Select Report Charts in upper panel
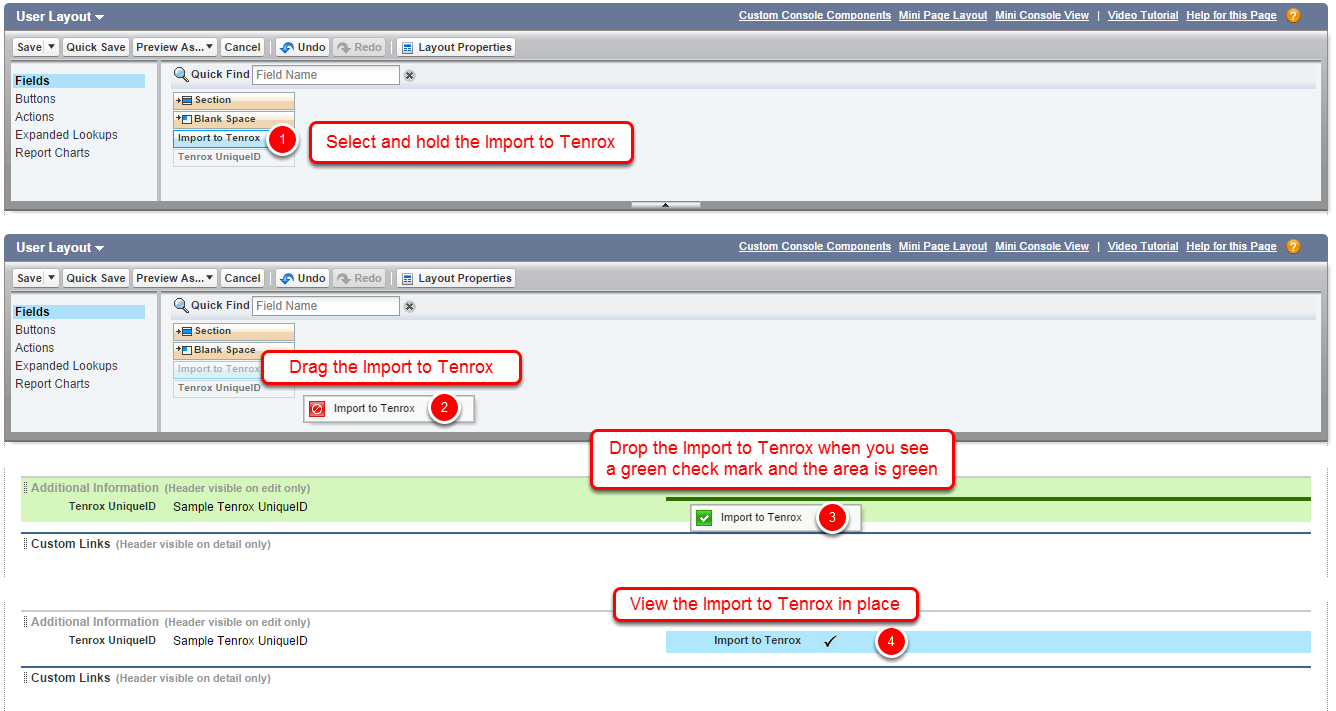 52,153
